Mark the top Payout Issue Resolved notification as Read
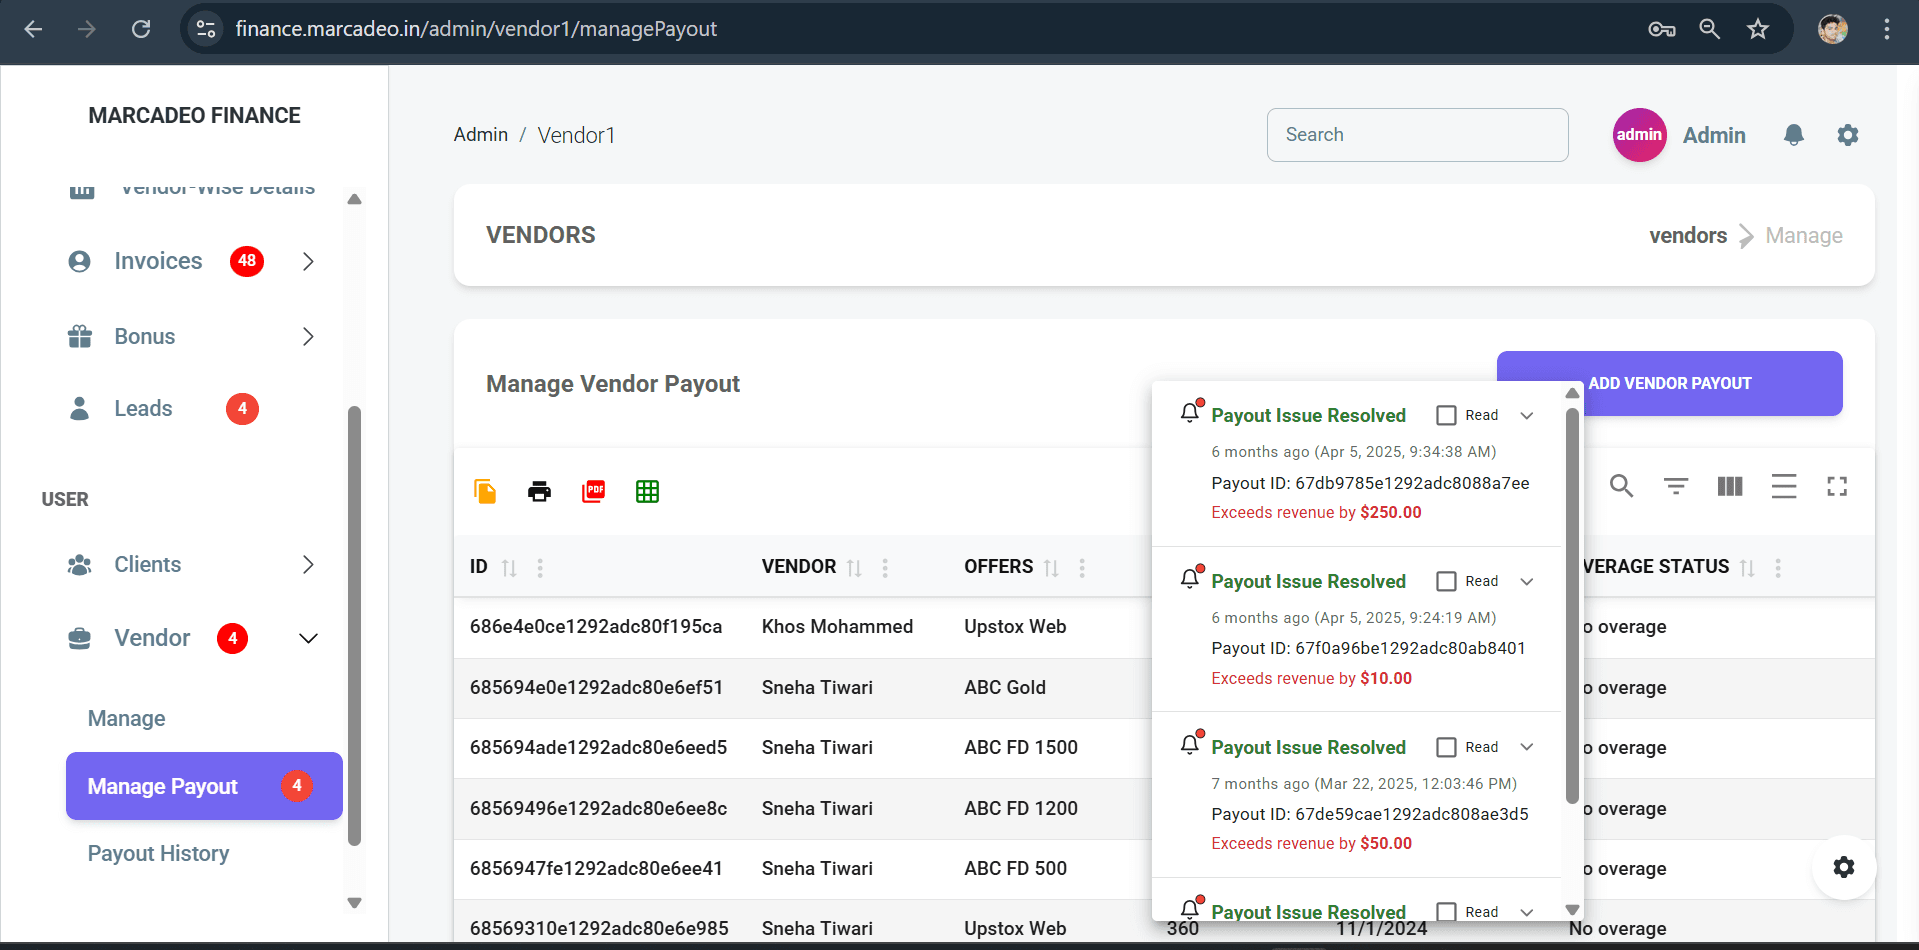Image resolution: width=1919 pixels, height=950 pixels. [x=1446, y=414]
